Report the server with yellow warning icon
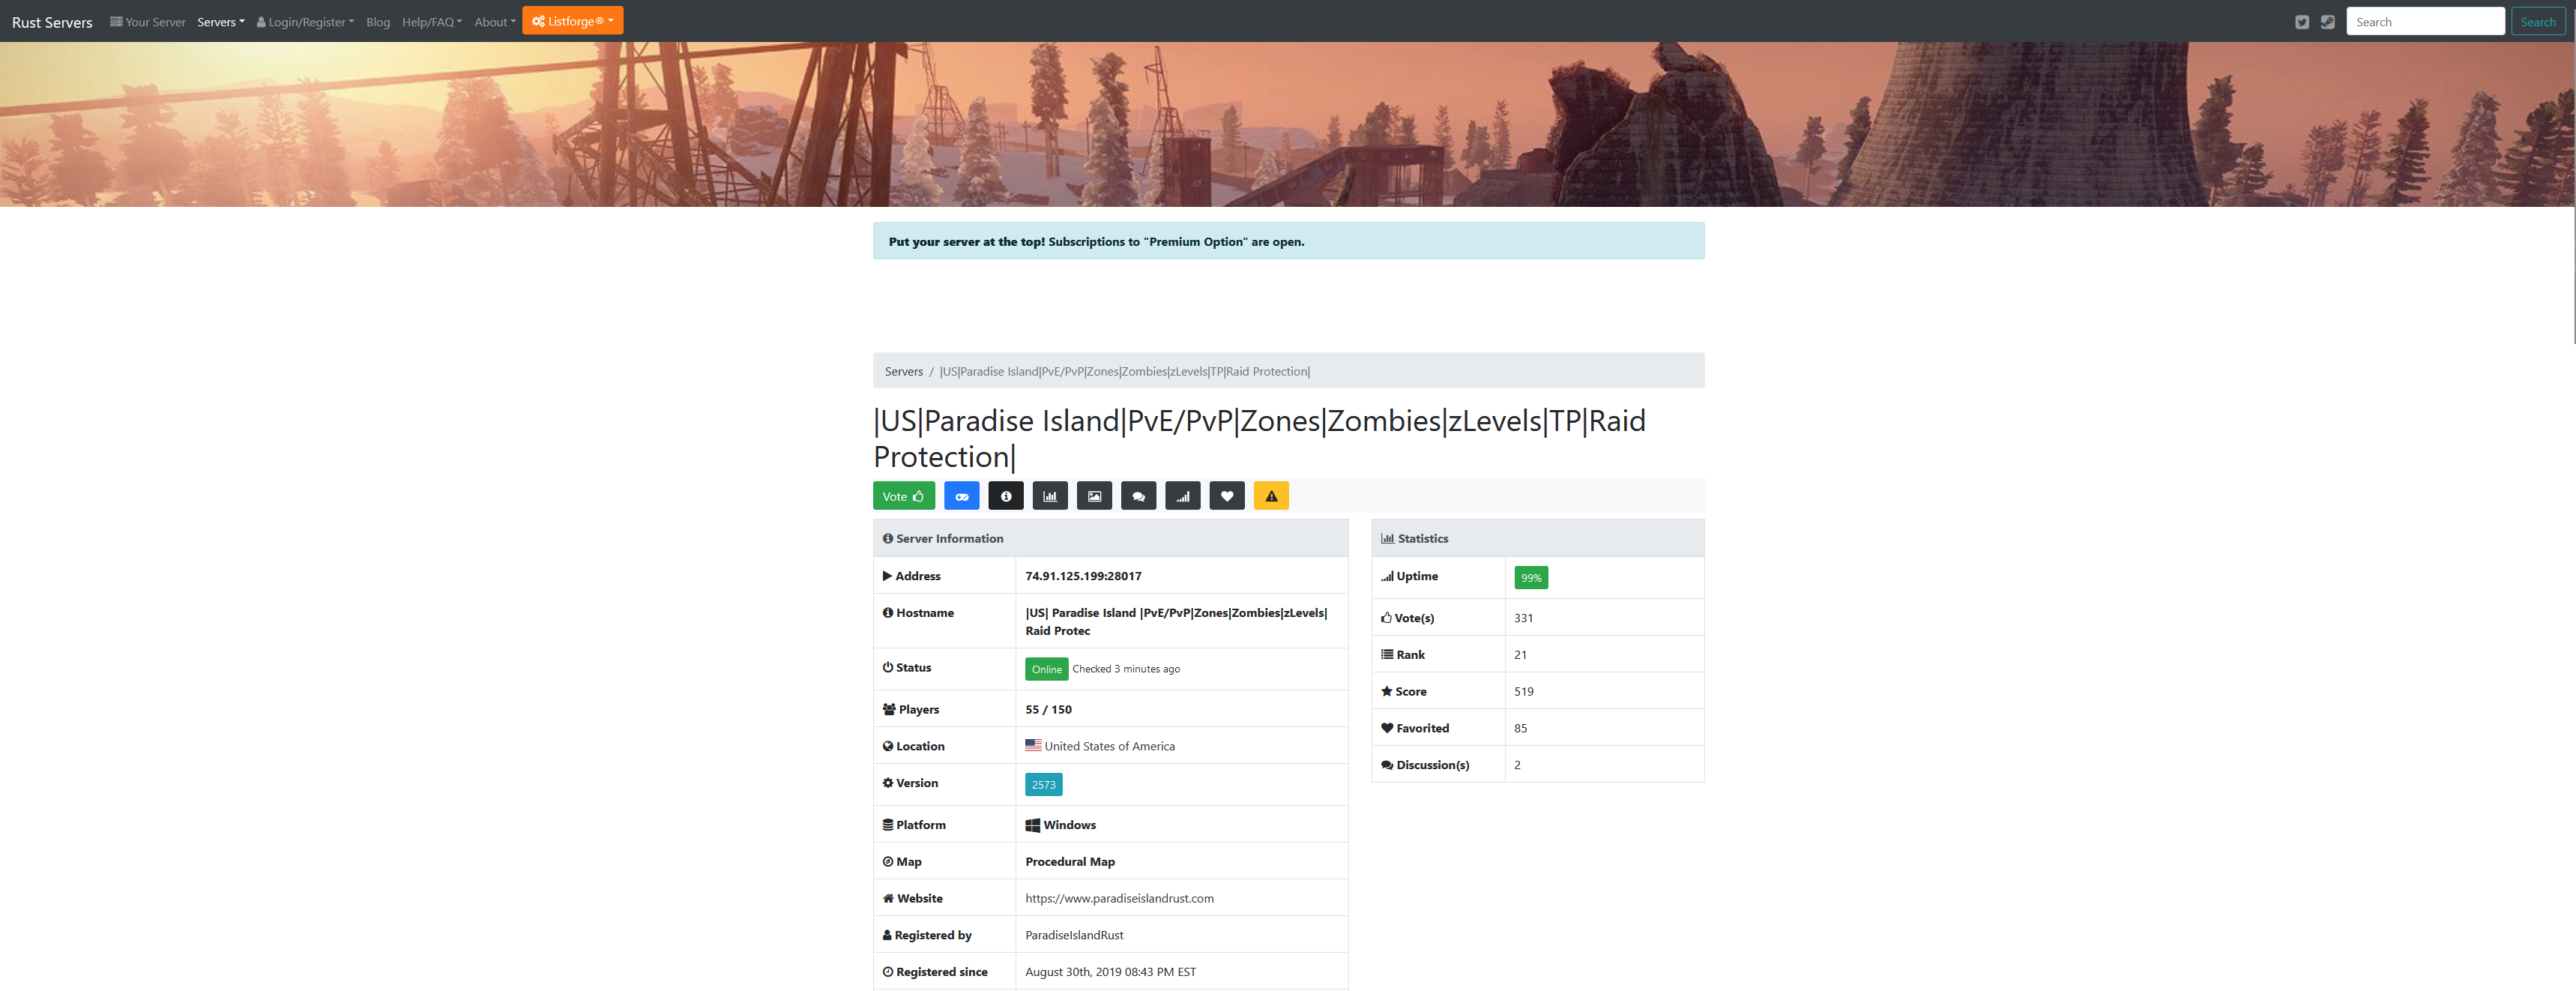The height and width of the screenshot is (991, 2576). (x=1271, y=496)
